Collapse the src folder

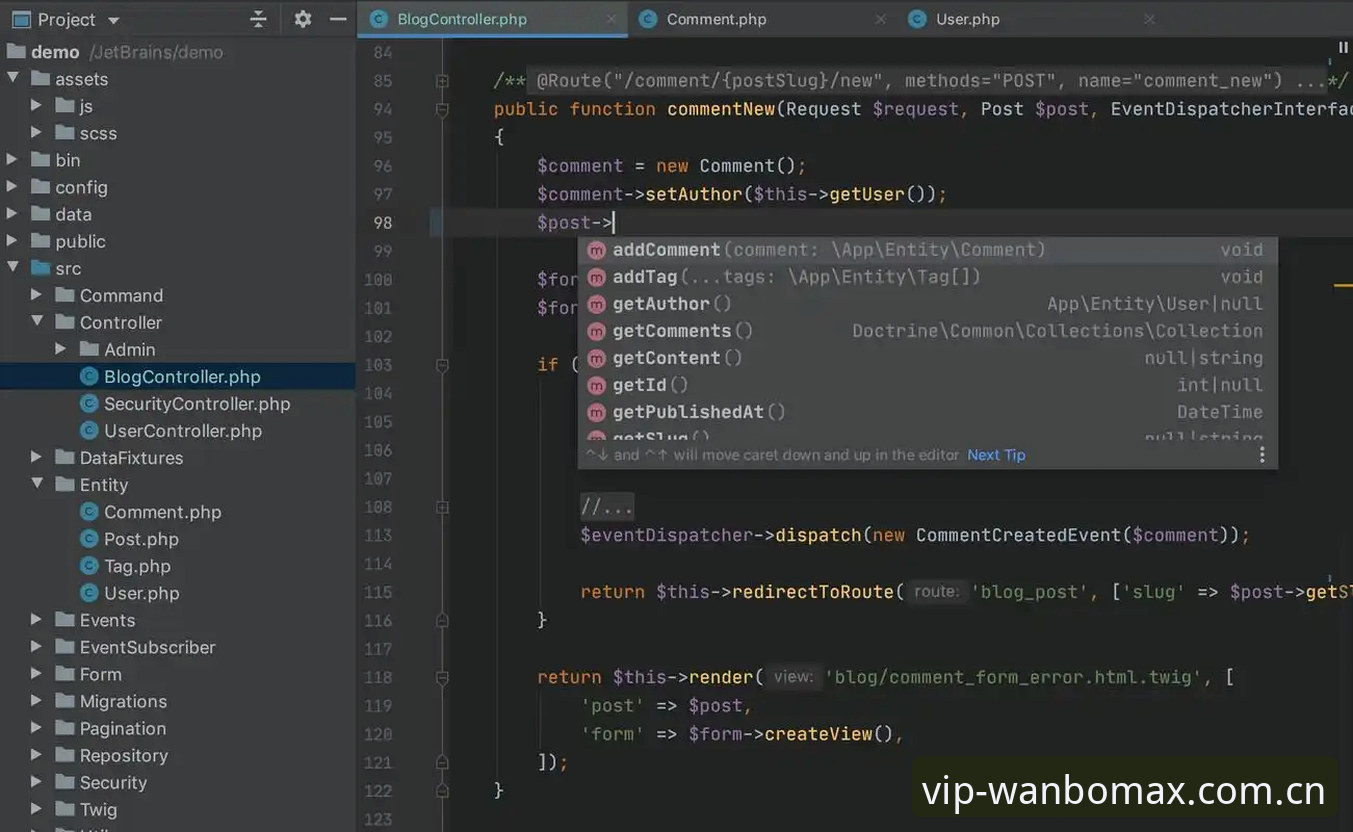13,267
